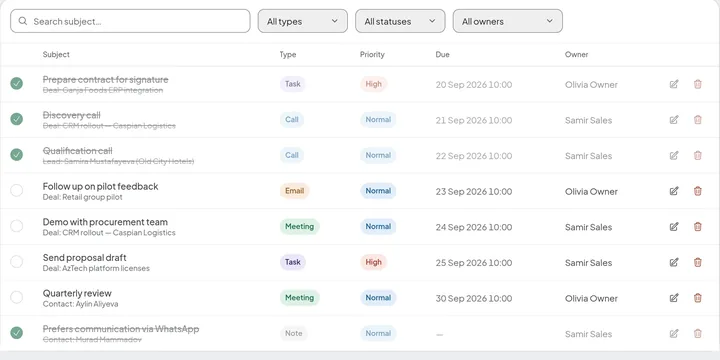Viewport: 720px width, 360px height.
Task: Click Olivia Owner in Quarterly review row
Action: click(x=591, y=298)
